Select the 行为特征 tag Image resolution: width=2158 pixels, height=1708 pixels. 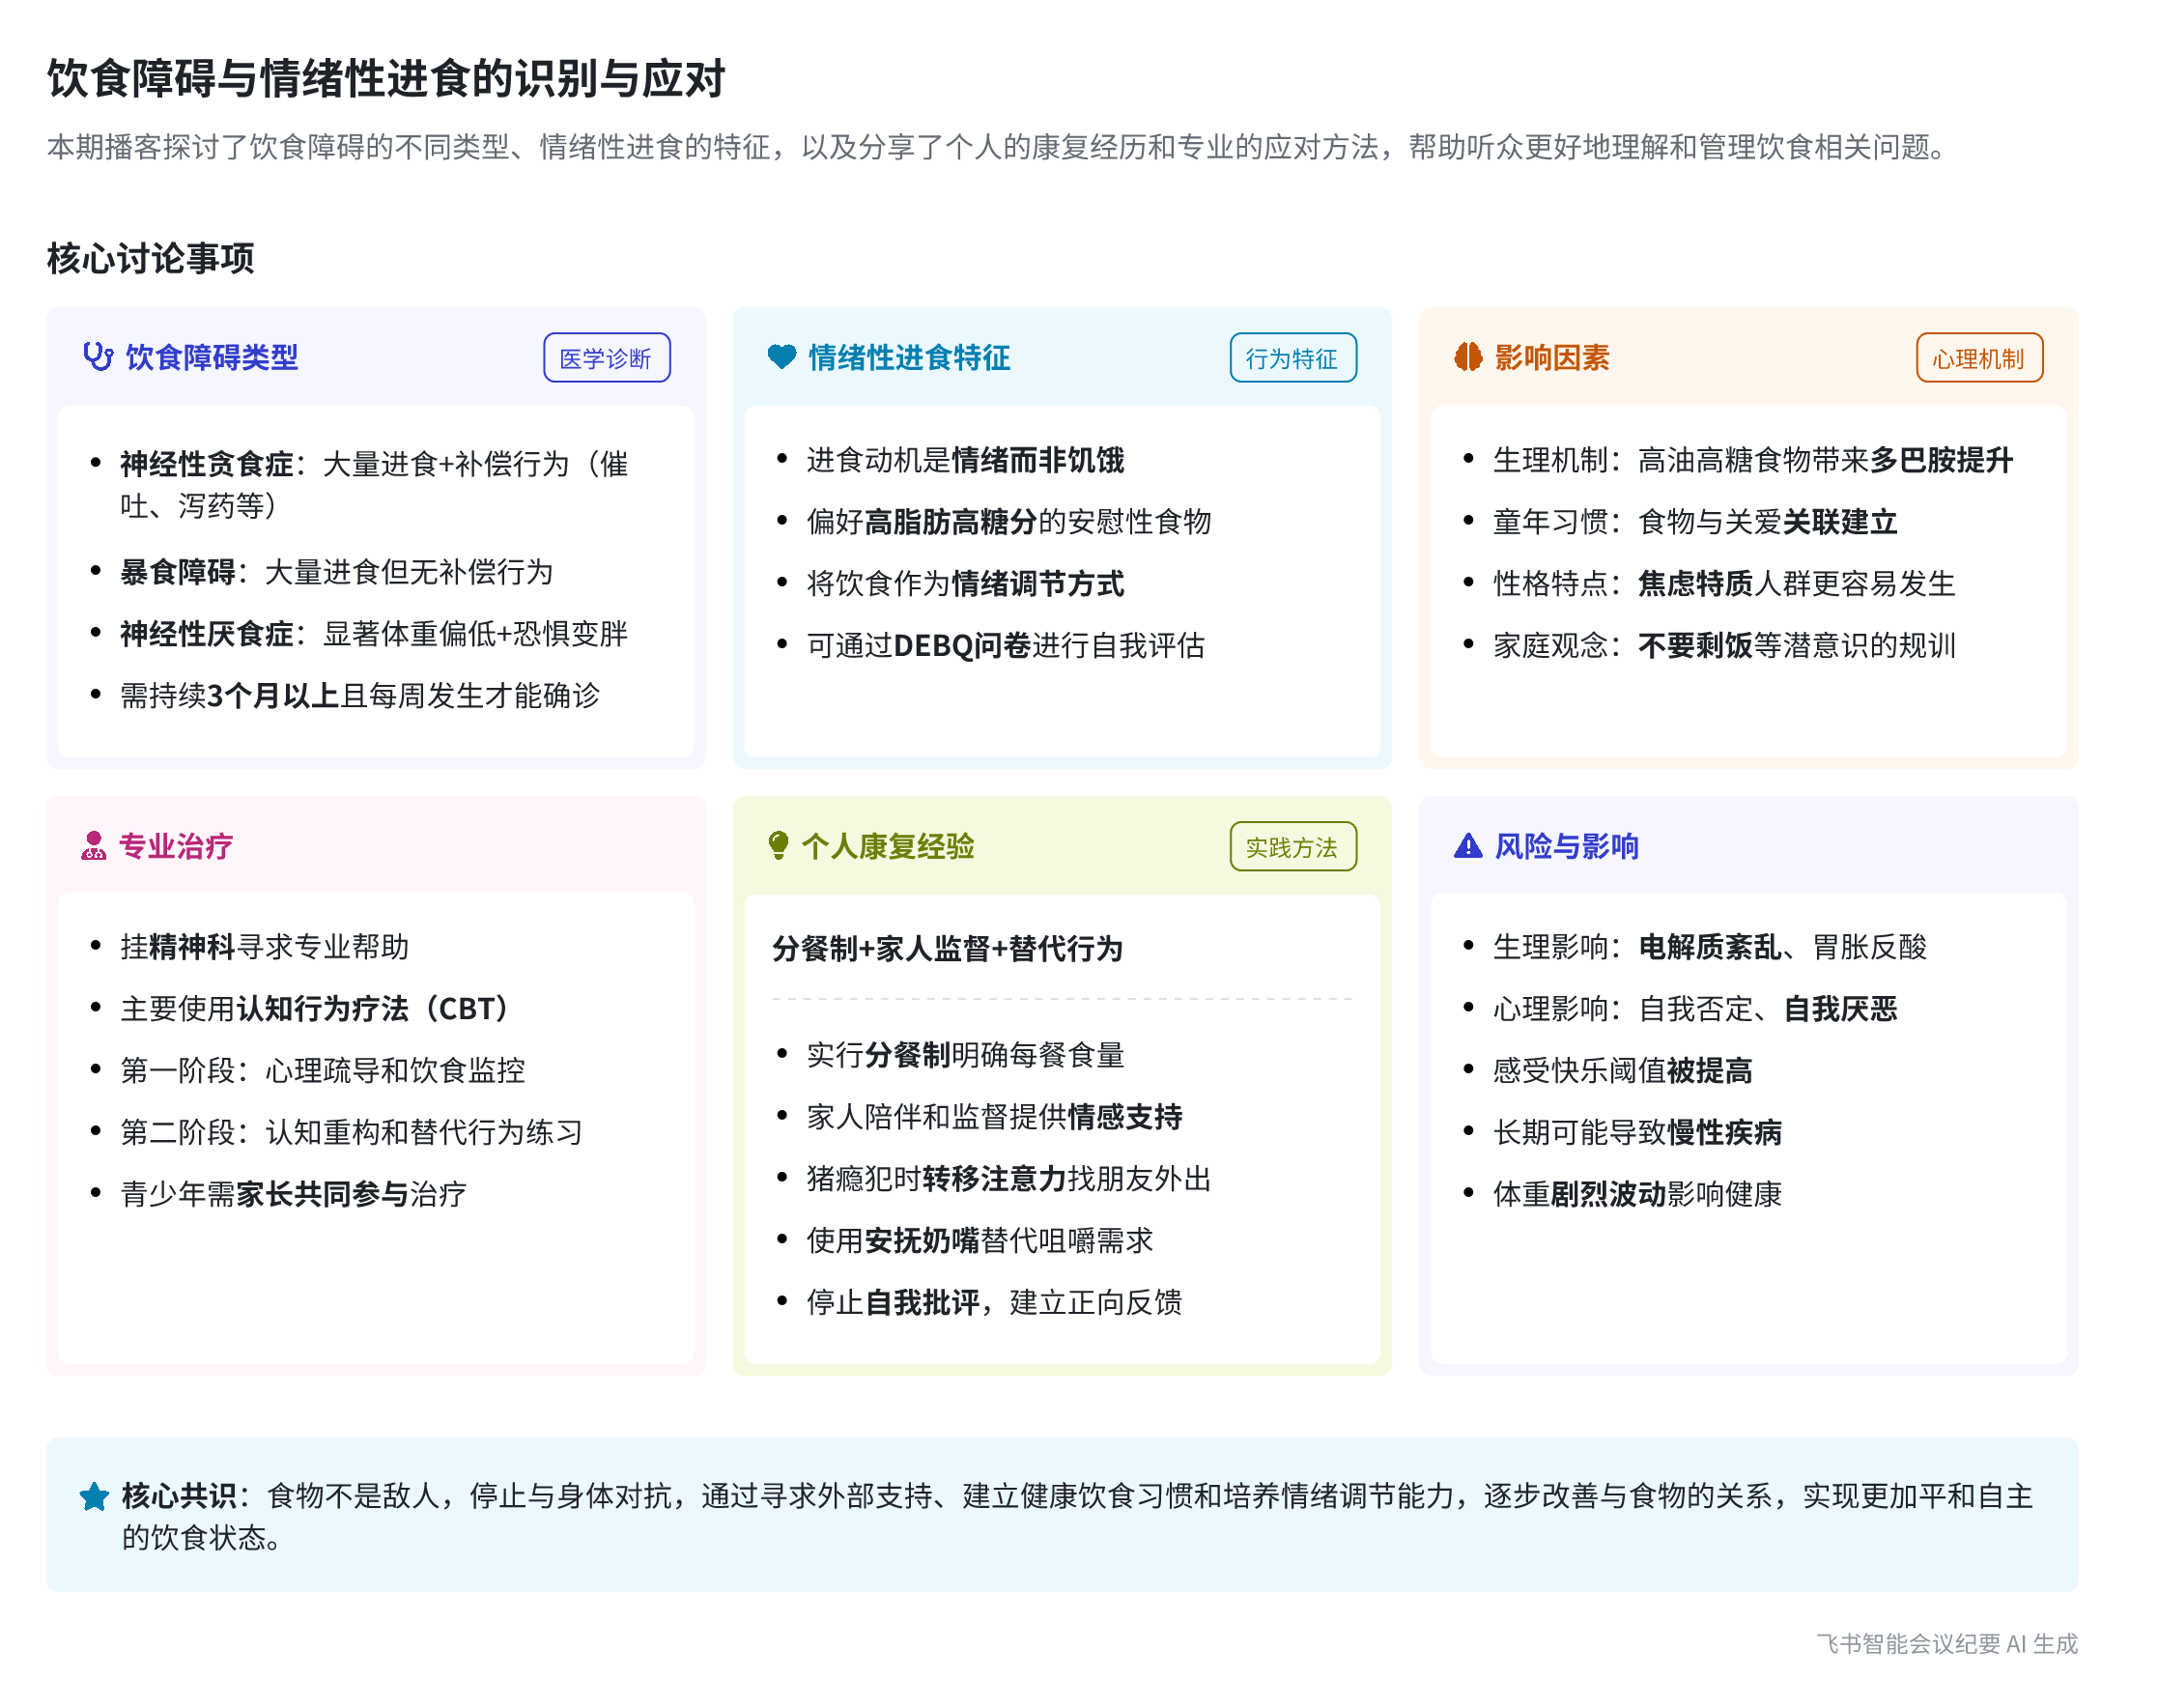click(1292, 358)
